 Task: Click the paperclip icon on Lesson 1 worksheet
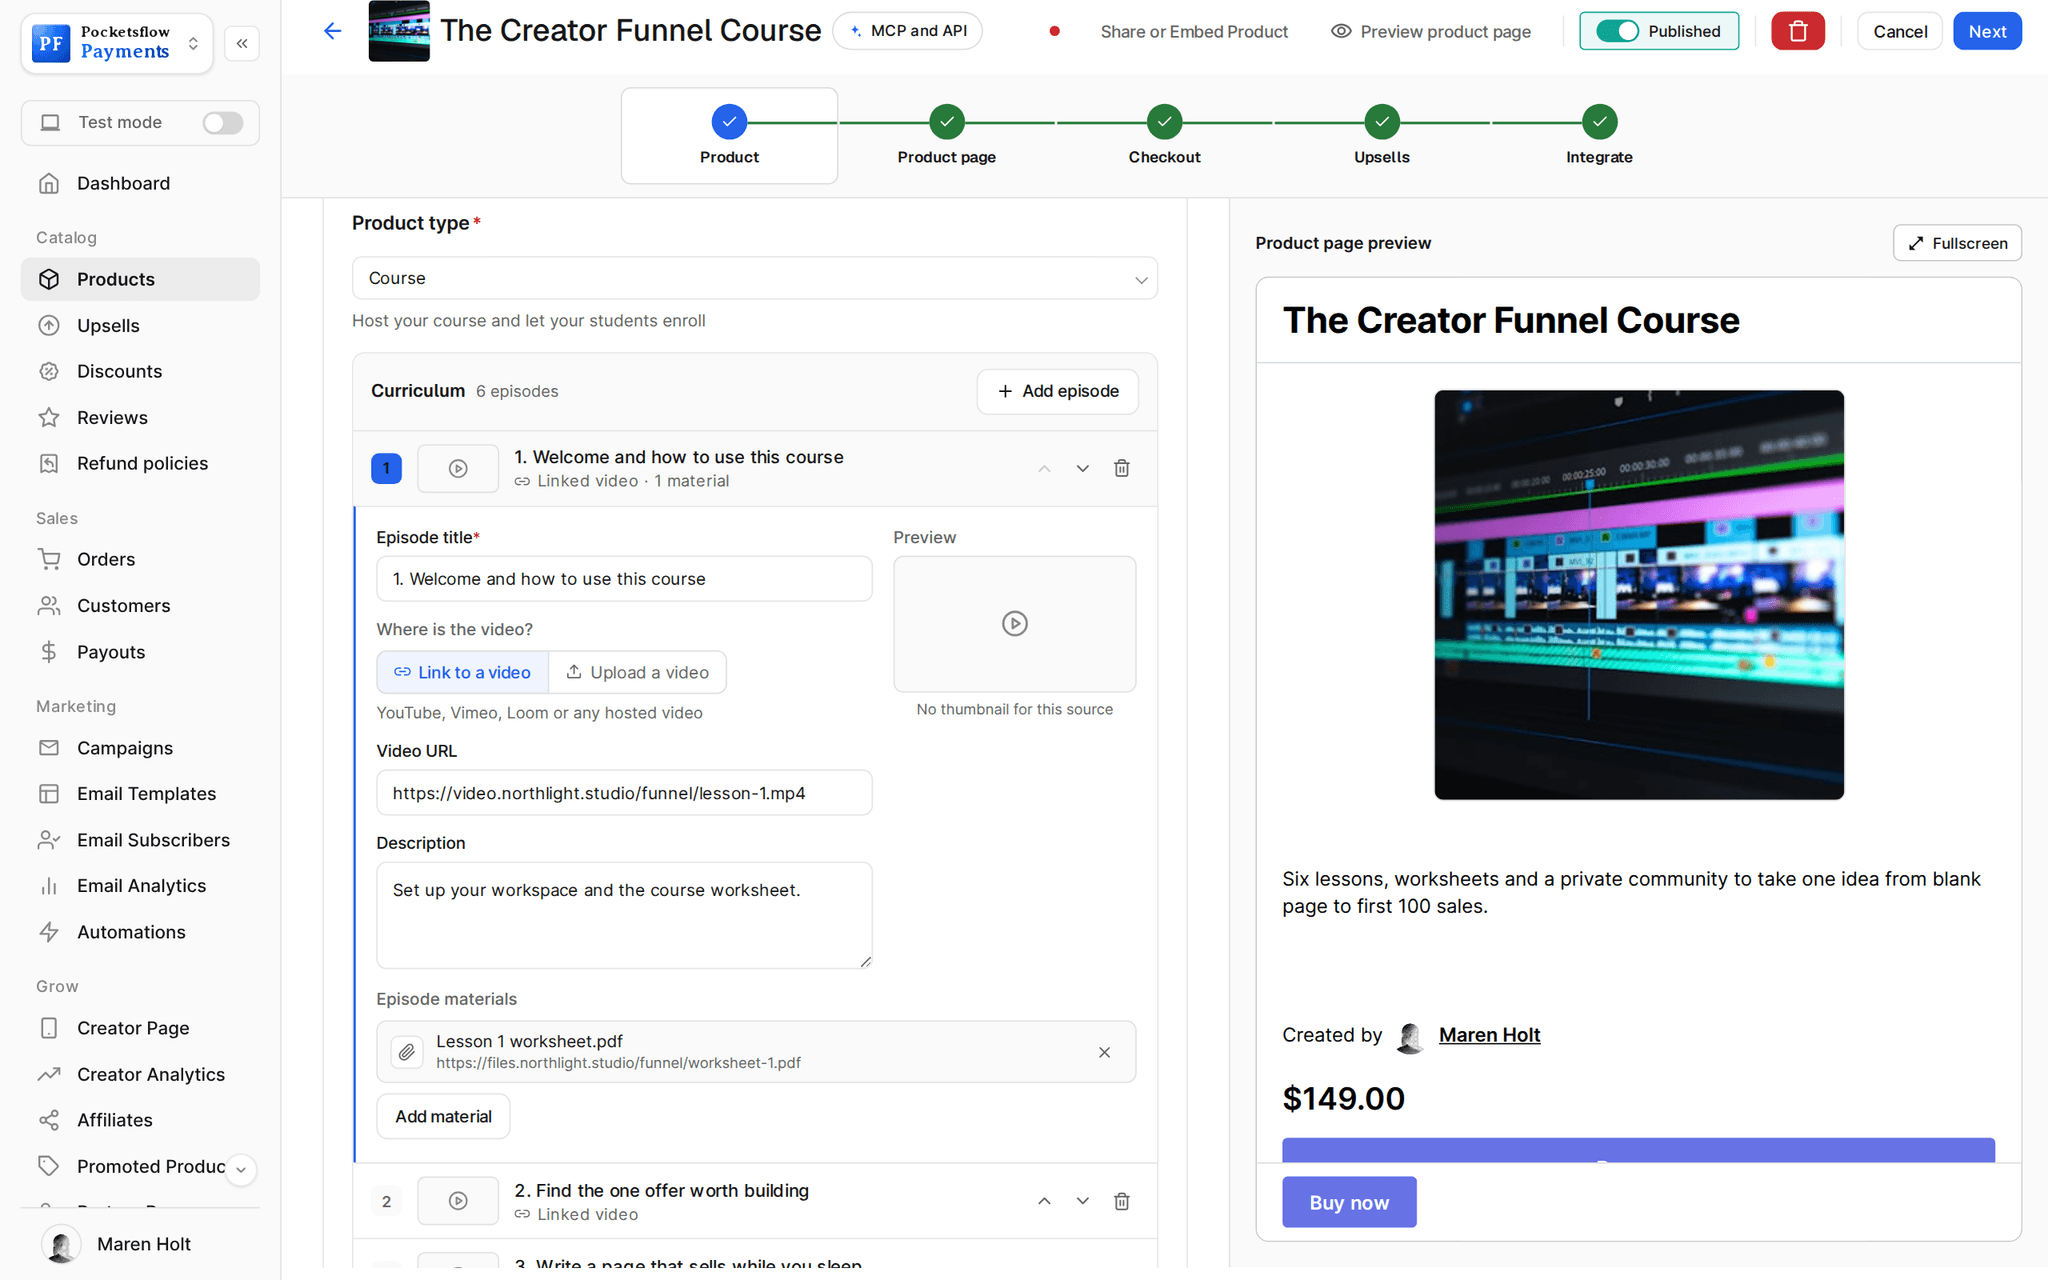(x=406, y=1052)
